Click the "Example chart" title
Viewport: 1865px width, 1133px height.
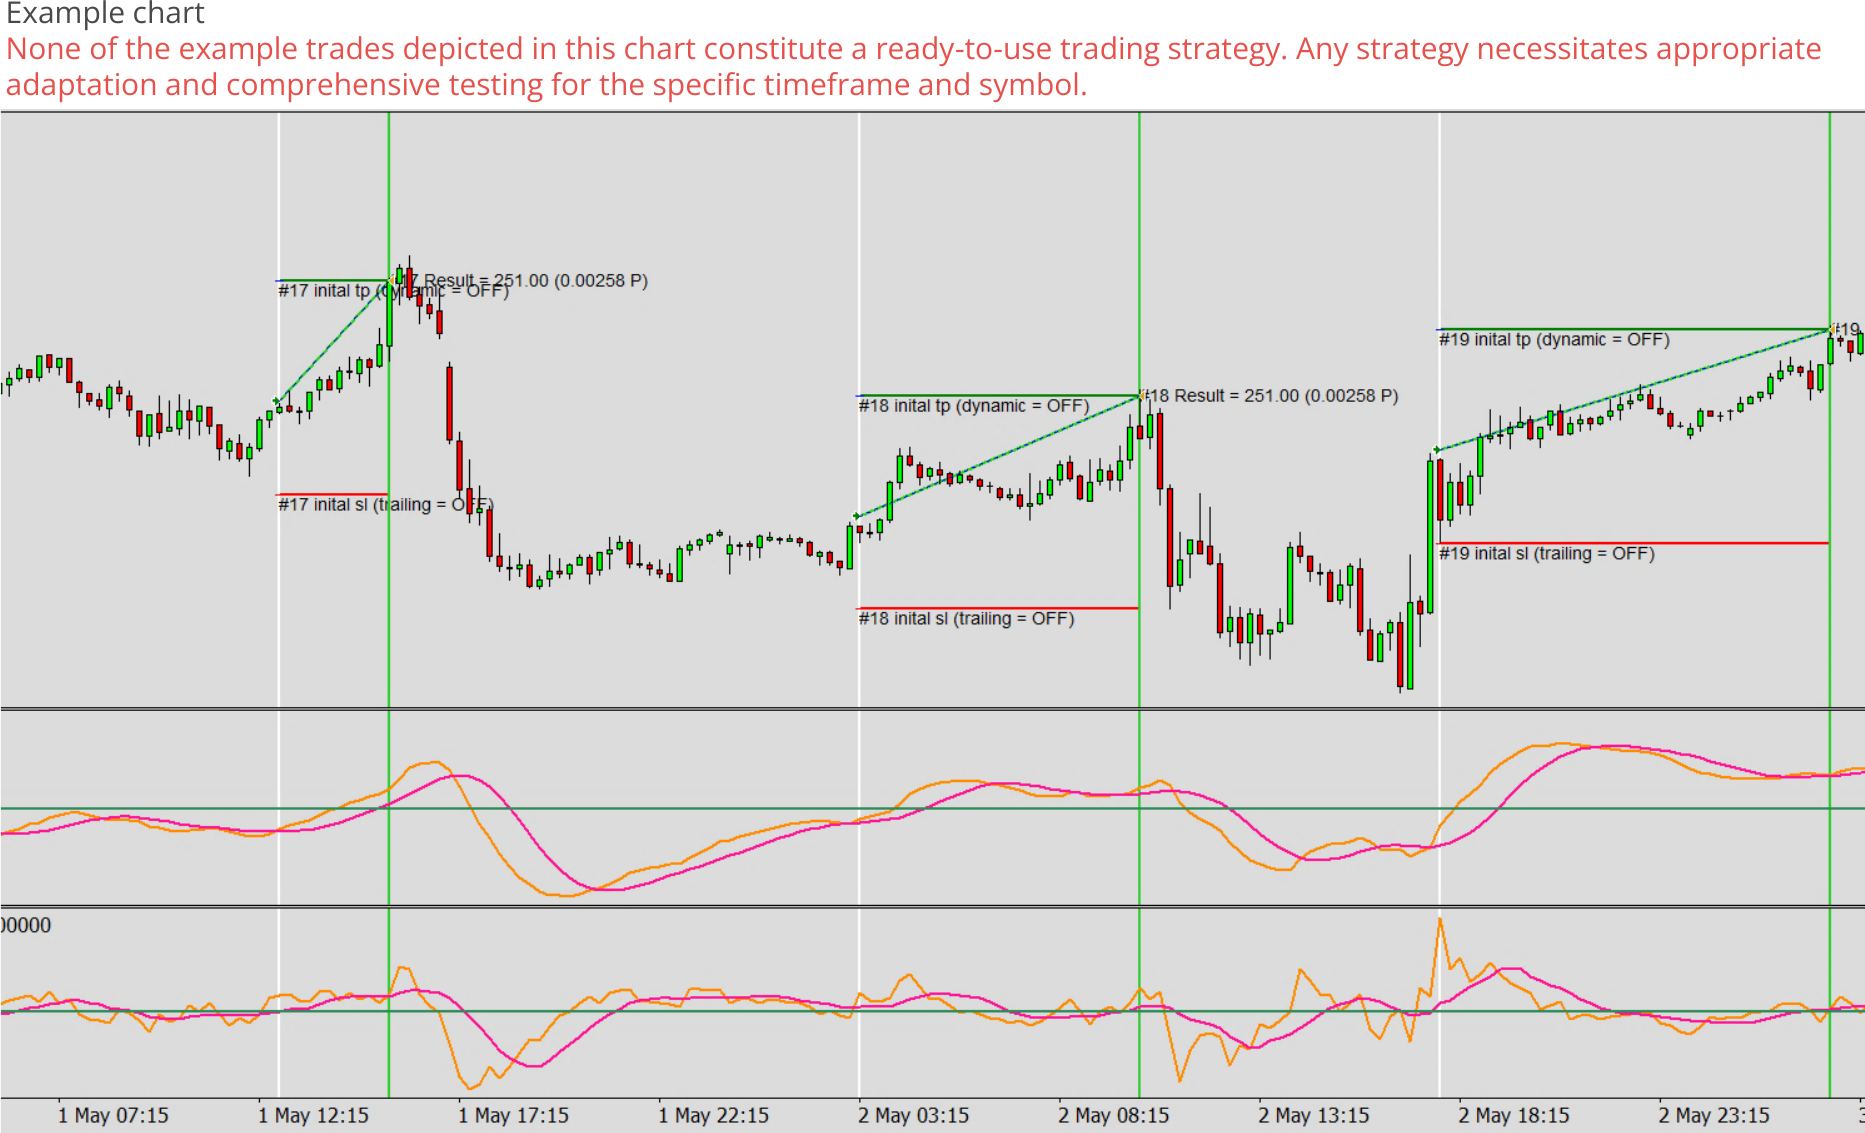tap(105, 13)
